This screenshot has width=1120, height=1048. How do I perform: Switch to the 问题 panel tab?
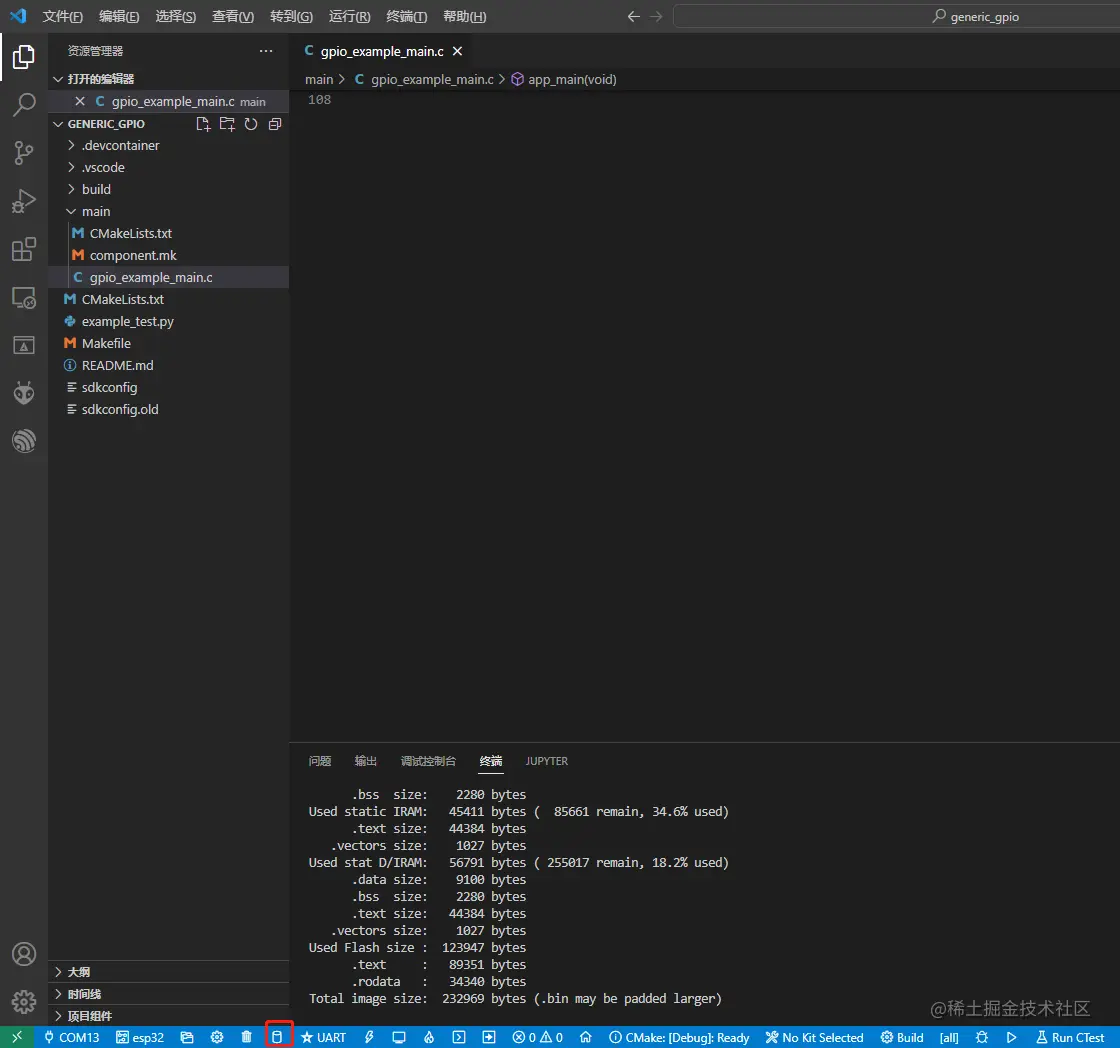coord(320,761)
